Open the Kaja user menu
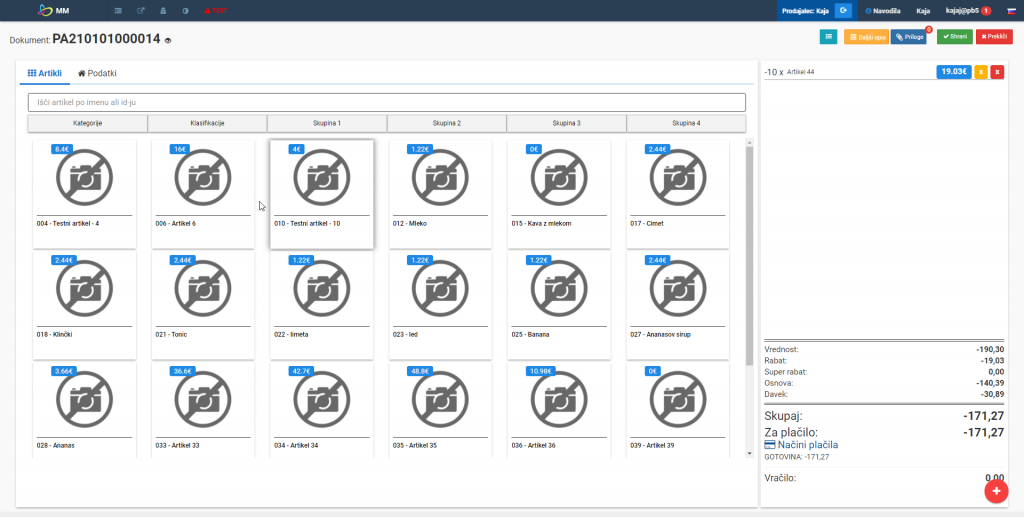Image resolution: width=1024 pixels, height=517 pixels. pos(923,10)
